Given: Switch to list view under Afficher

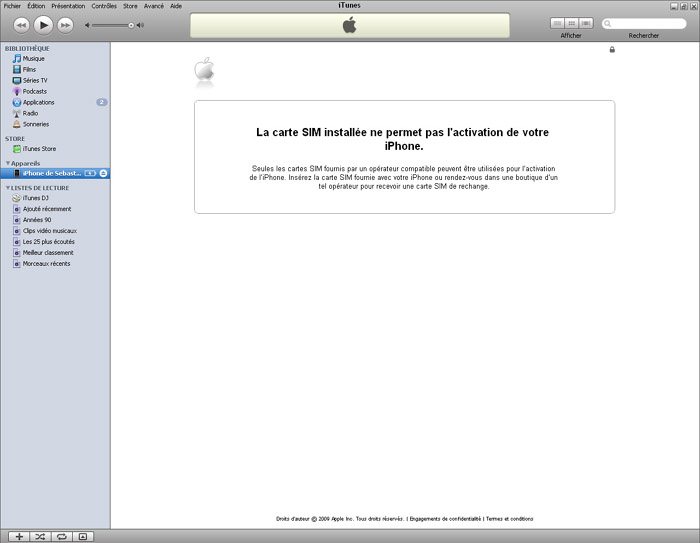Looking at the screenshot, I should coord(557,23).
